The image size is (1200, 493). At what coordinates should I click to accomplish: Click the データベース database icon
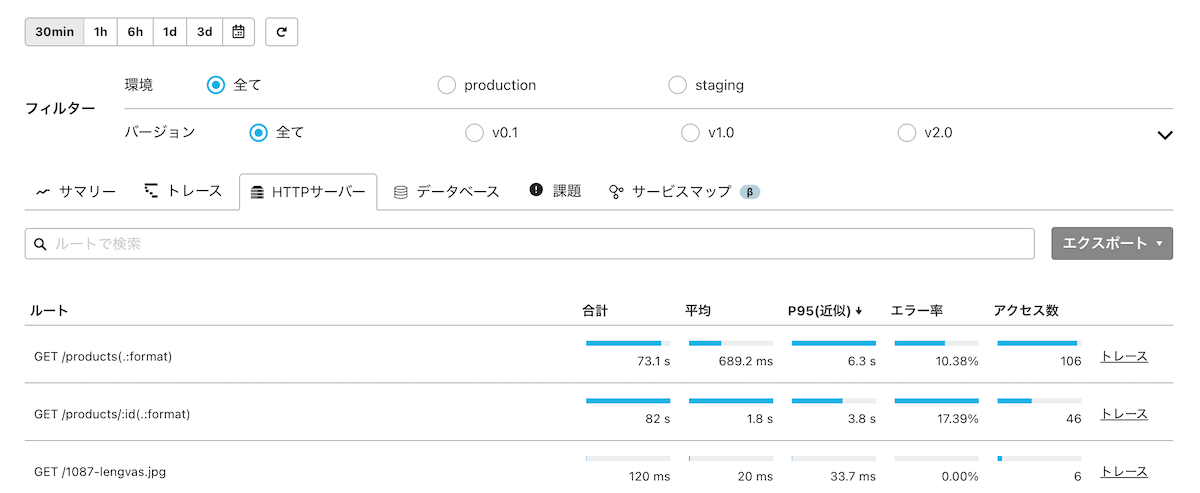click(x=401, y=192)
